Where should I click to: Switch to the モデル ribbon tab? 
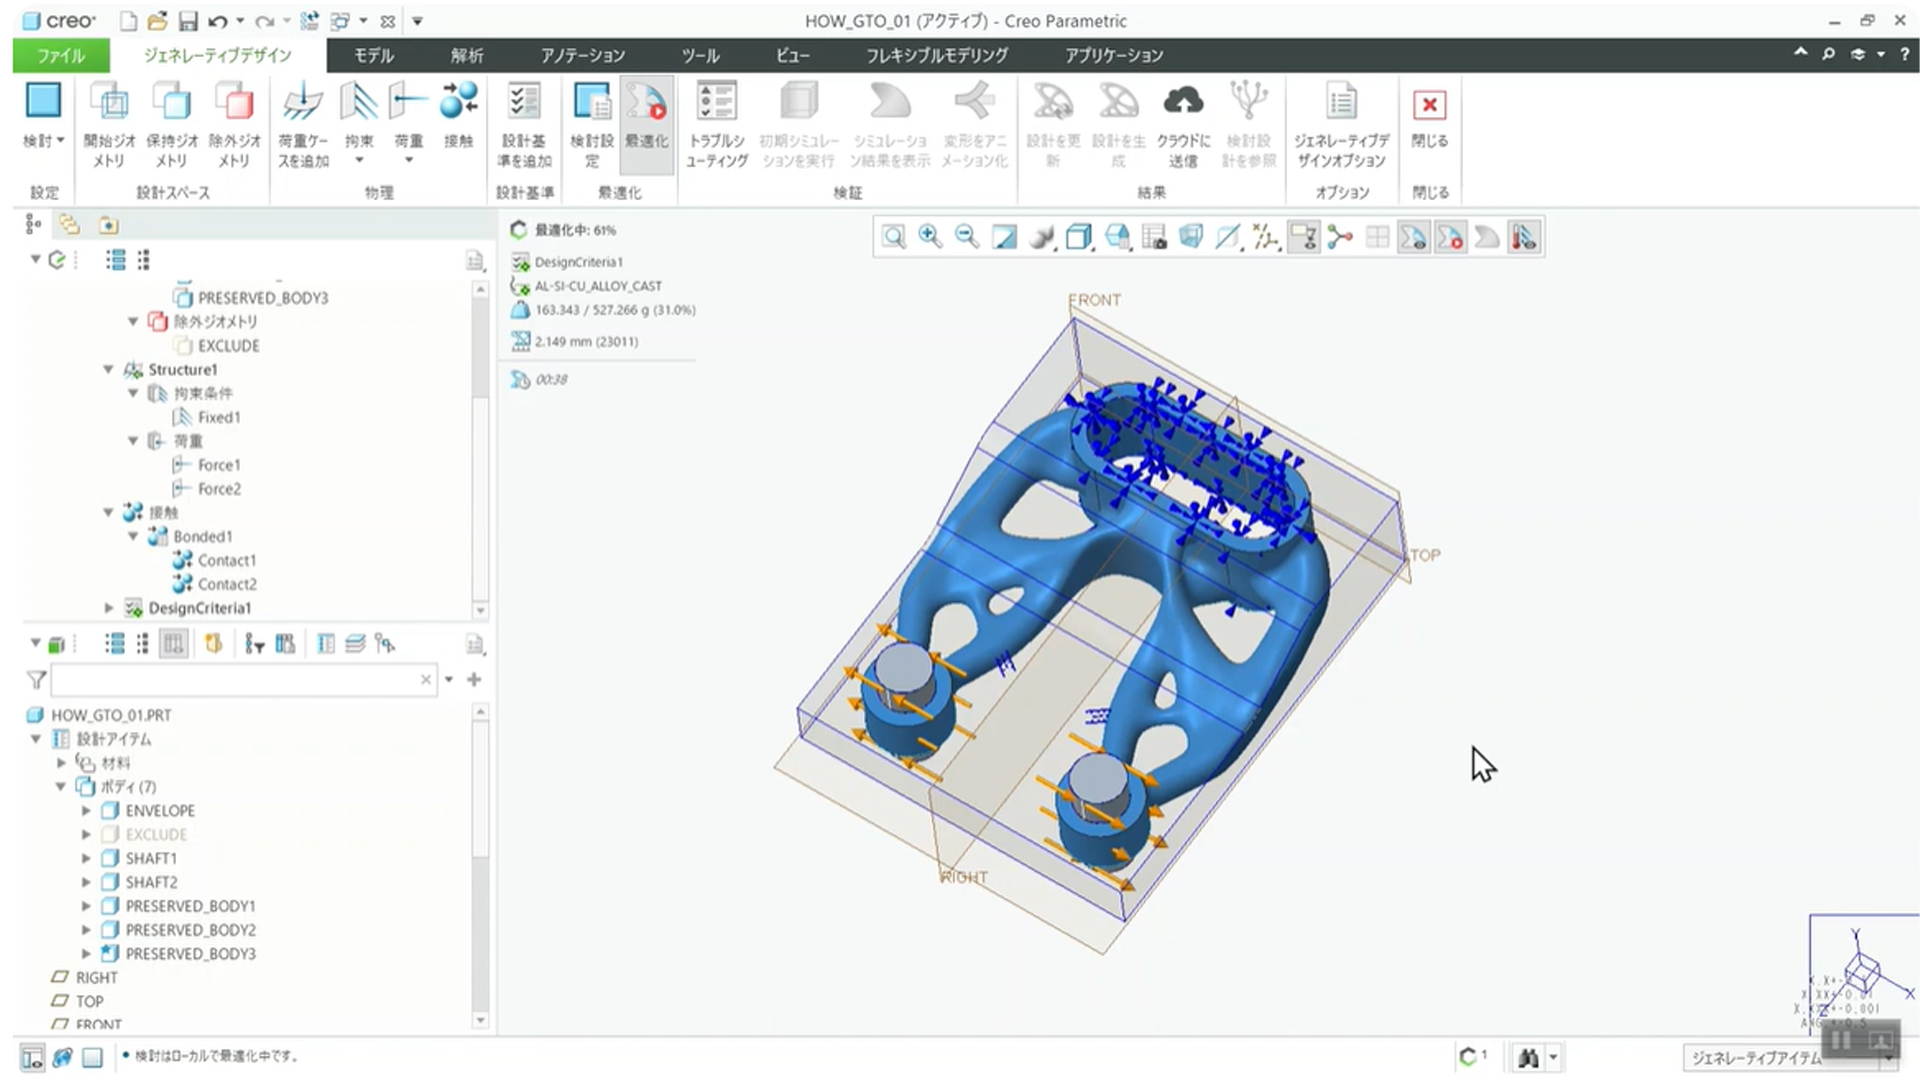coord(373,56)
